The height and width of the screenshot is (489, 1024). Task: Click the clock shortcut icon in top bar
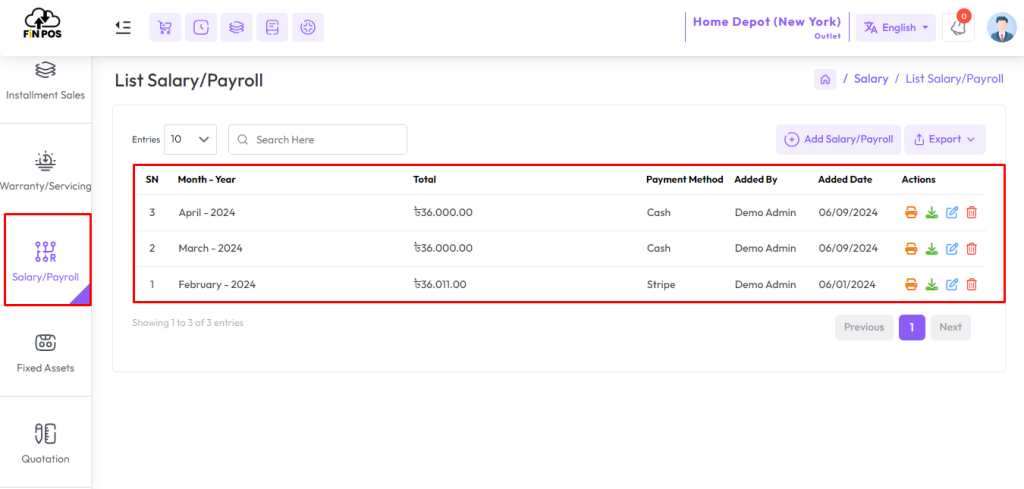click(x=201, y=27)
